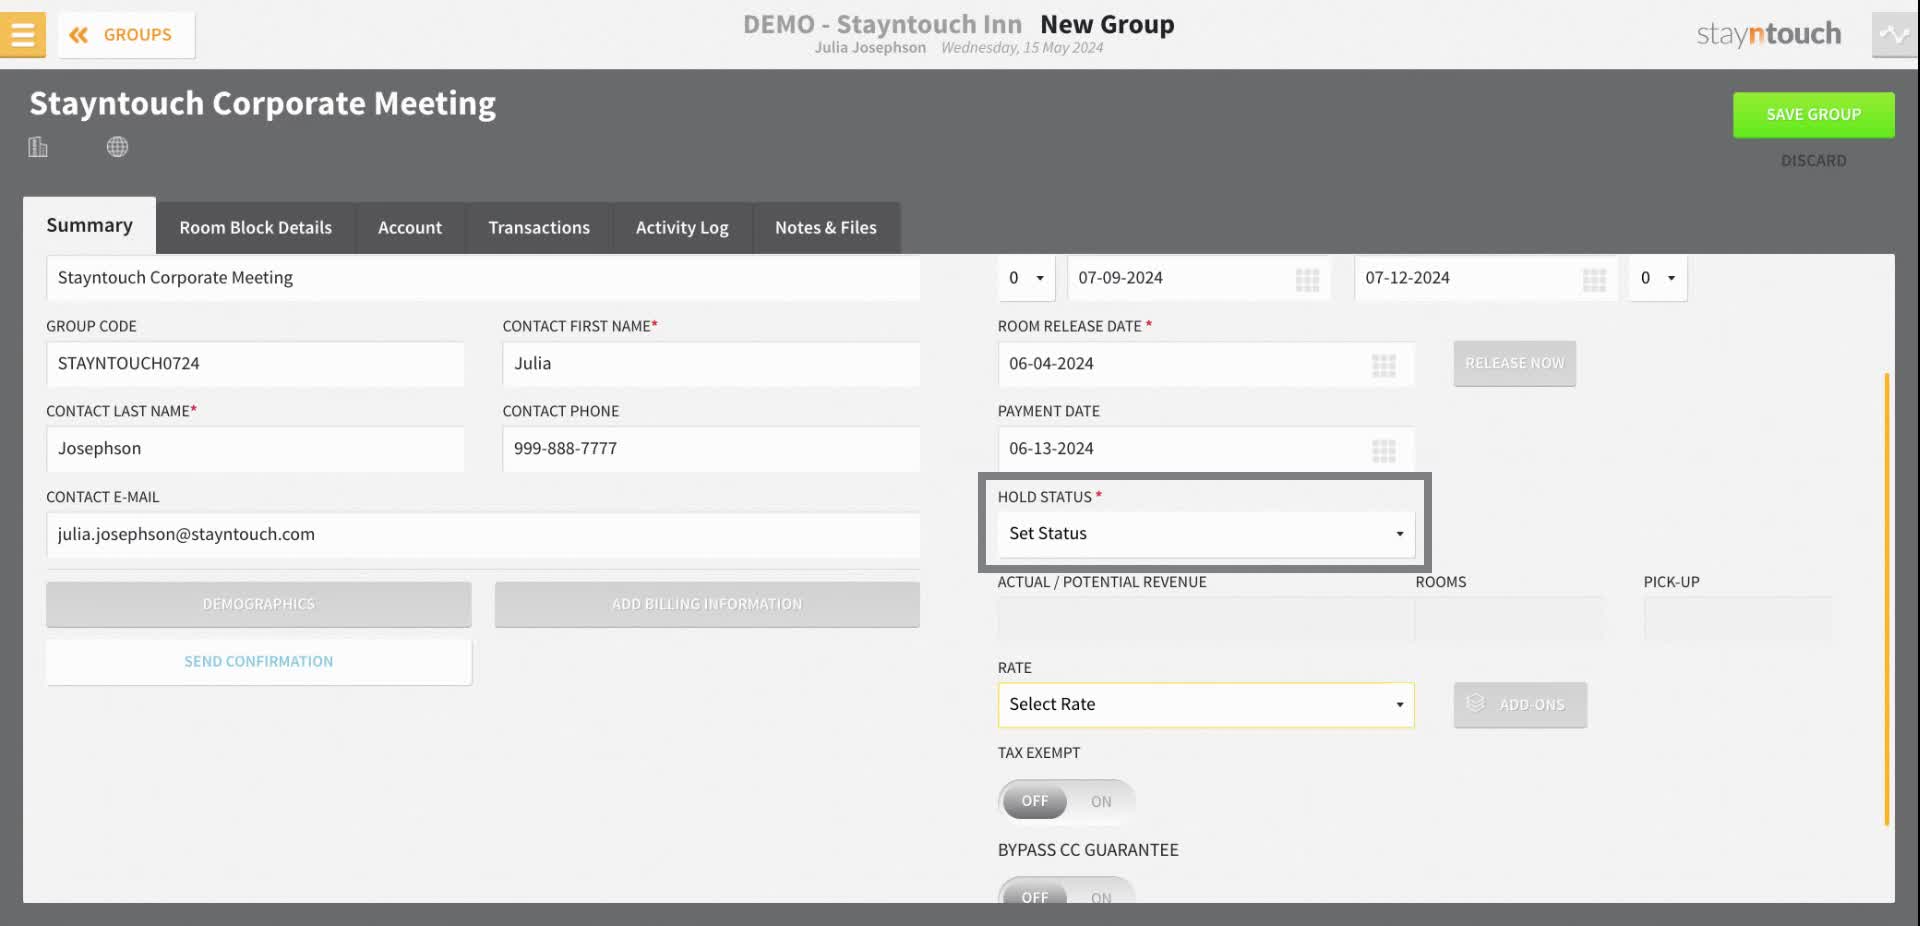
Task: Click the Rooms value field
Action: 1509,619
